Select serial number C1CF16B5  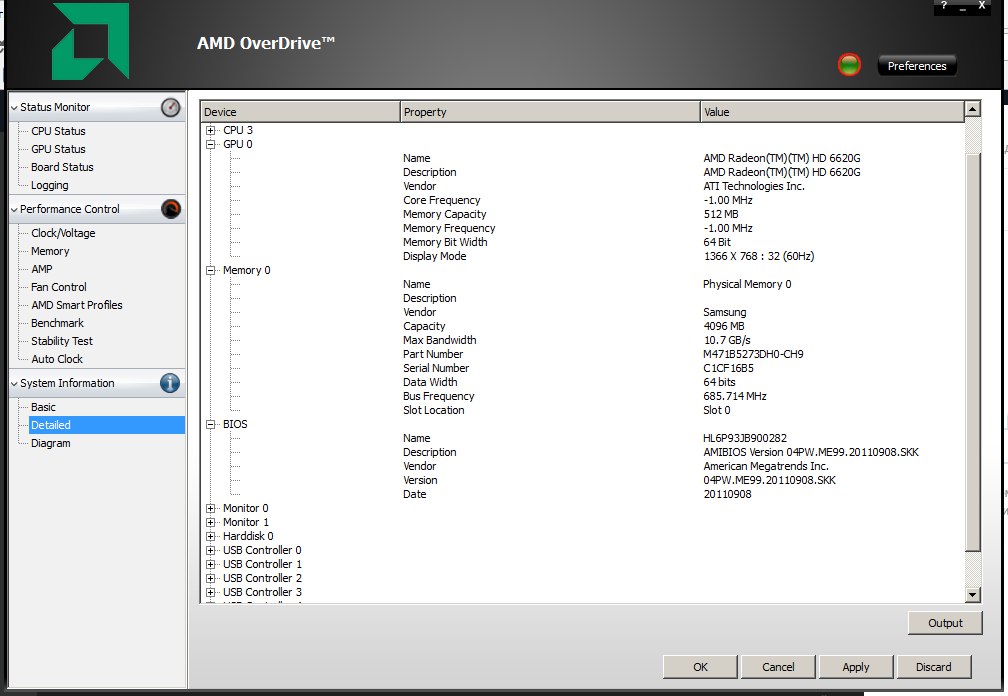728,368
